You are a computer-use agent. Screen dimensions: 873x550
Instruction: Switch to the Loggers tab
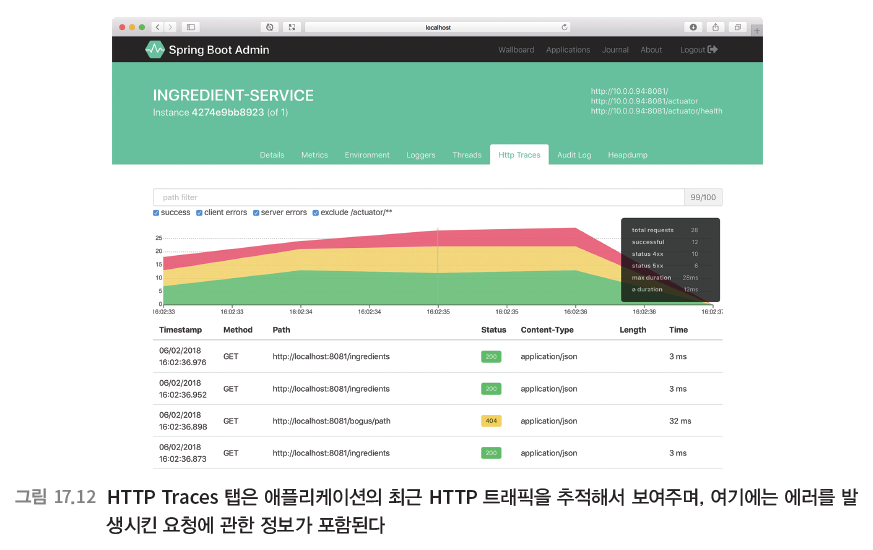[x=421, y=155]
